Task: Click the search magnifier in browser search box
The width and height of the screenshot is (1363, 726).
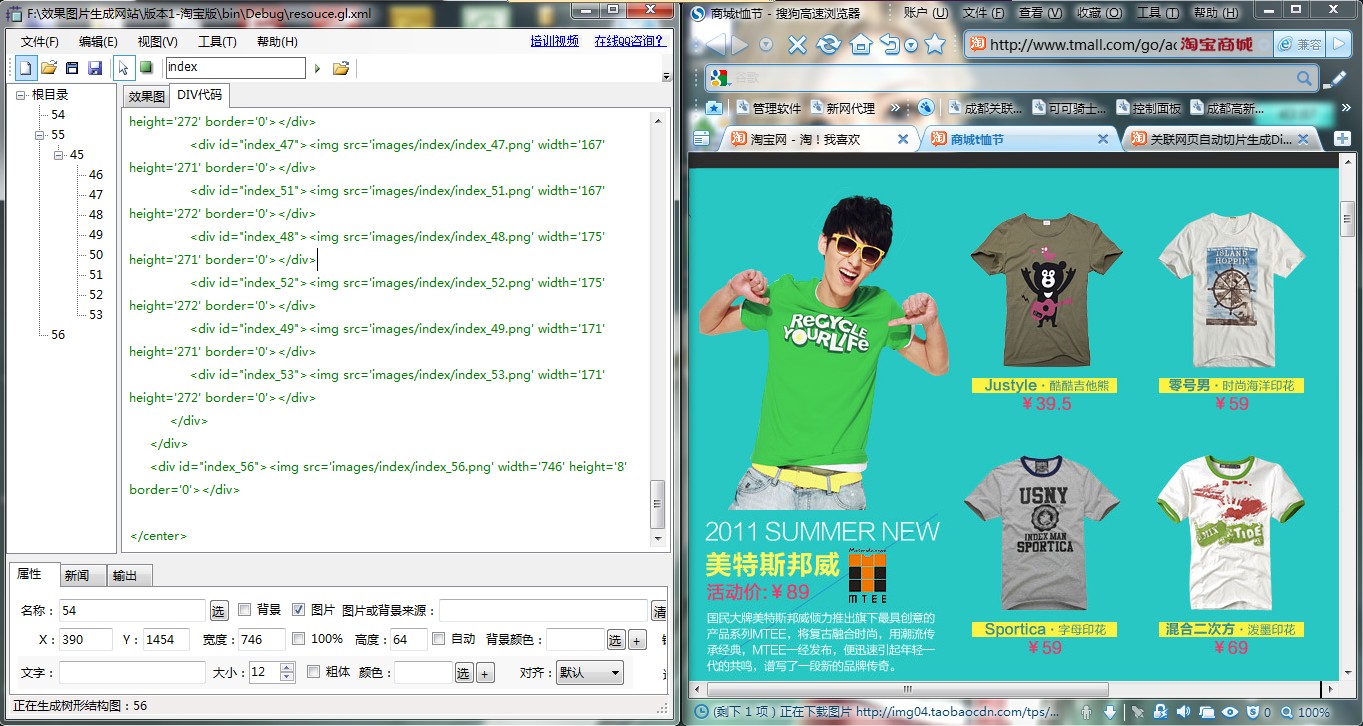Action: coord(1305,78)
